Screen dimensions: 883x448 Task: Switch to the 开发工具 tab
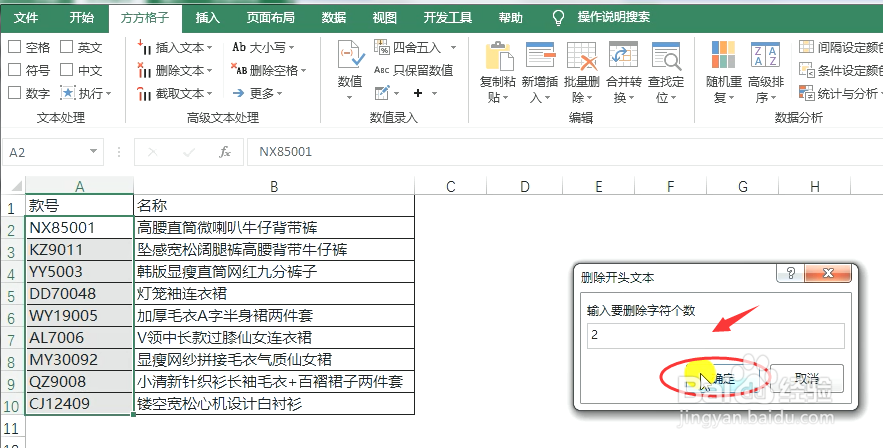pos(448,17)
